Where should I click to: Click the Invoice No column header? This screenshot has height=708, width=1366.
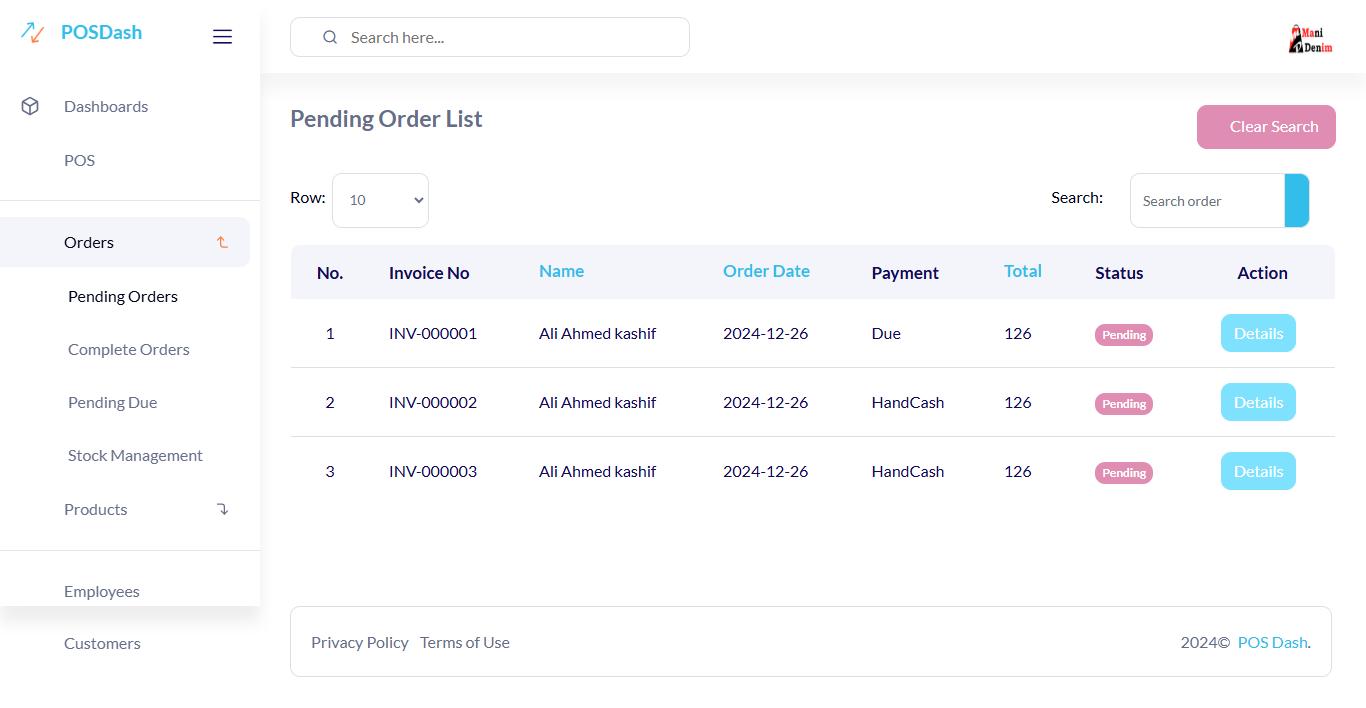[429, 273]
